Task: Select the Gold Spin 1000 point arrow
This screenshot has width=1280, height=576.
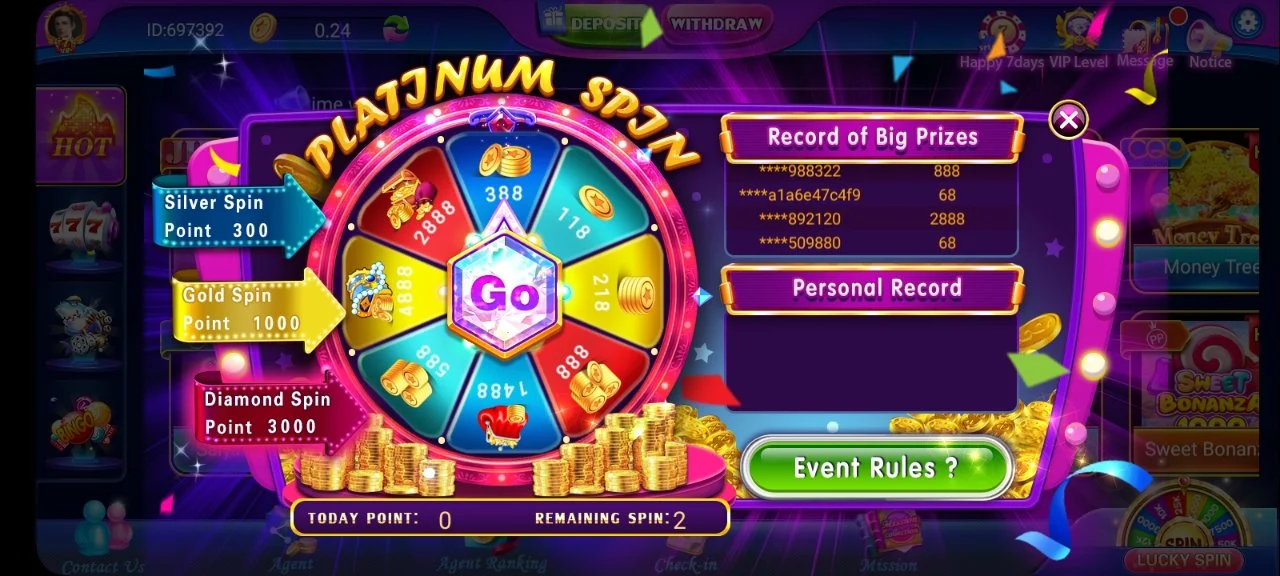Action: (258, 308)
